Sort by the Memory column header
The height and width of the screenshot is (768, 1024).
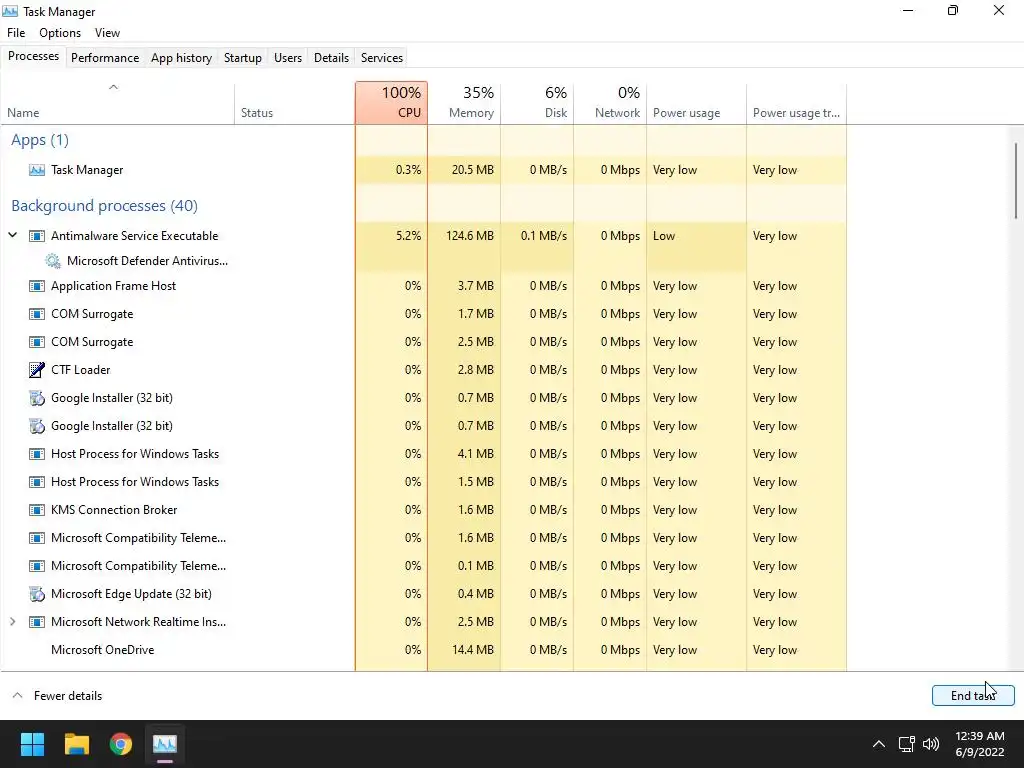point(464,103)
